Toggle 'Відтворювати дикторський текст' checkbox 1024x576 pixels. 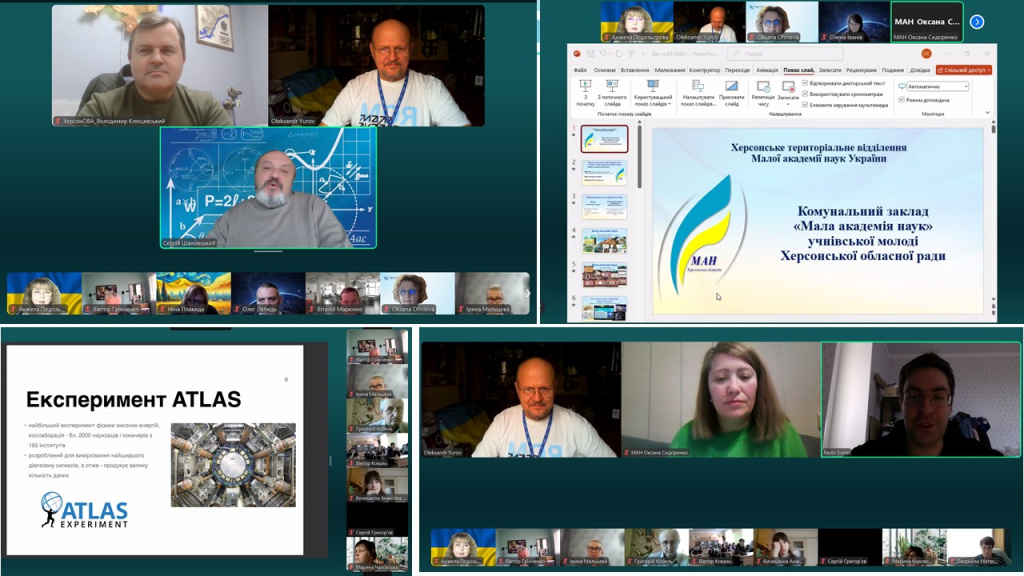click(805, 84)
